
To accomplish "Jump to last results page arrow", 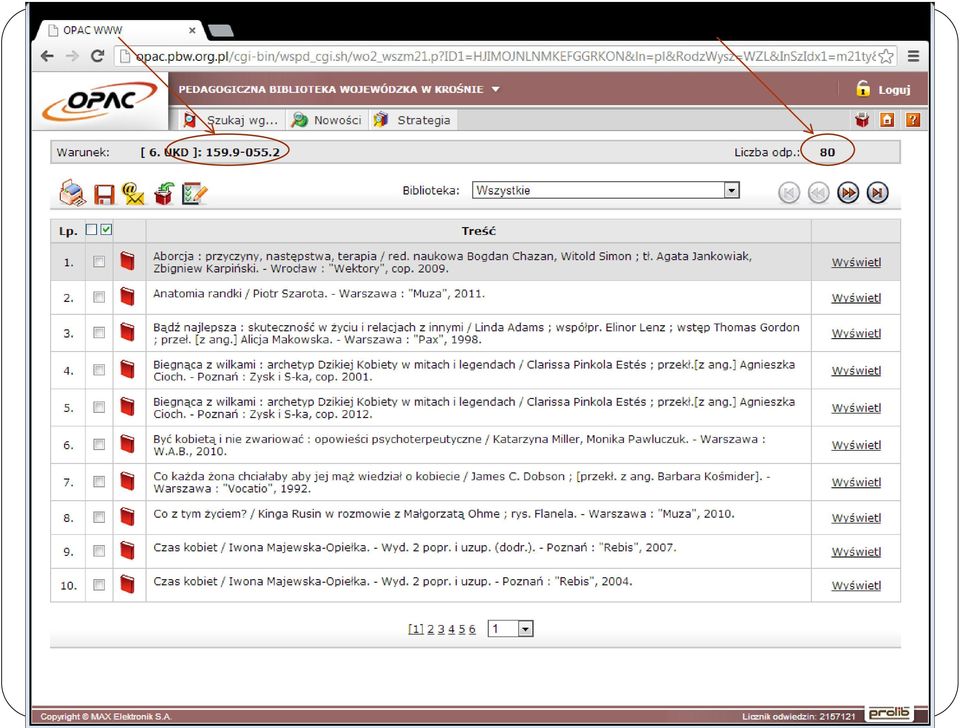I will pos(877,193).
